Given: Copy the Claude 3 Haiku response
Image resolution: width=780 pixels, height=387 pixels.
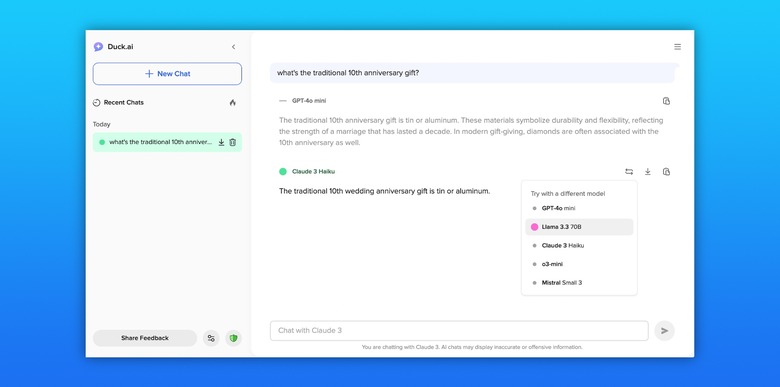Looking at the screenshot, I should click(x=667, y=172).
